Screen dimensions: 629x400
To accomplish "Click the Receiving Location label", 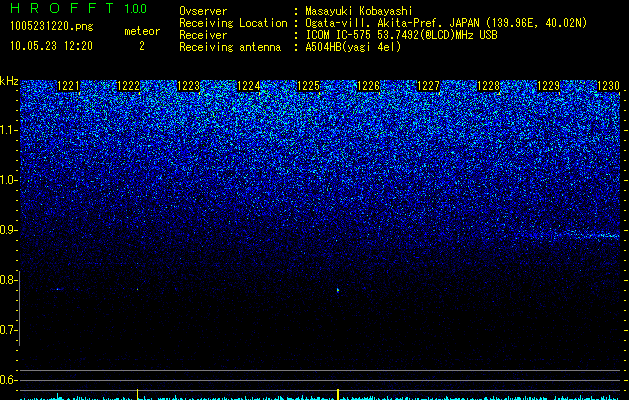I will pos(233,23).
